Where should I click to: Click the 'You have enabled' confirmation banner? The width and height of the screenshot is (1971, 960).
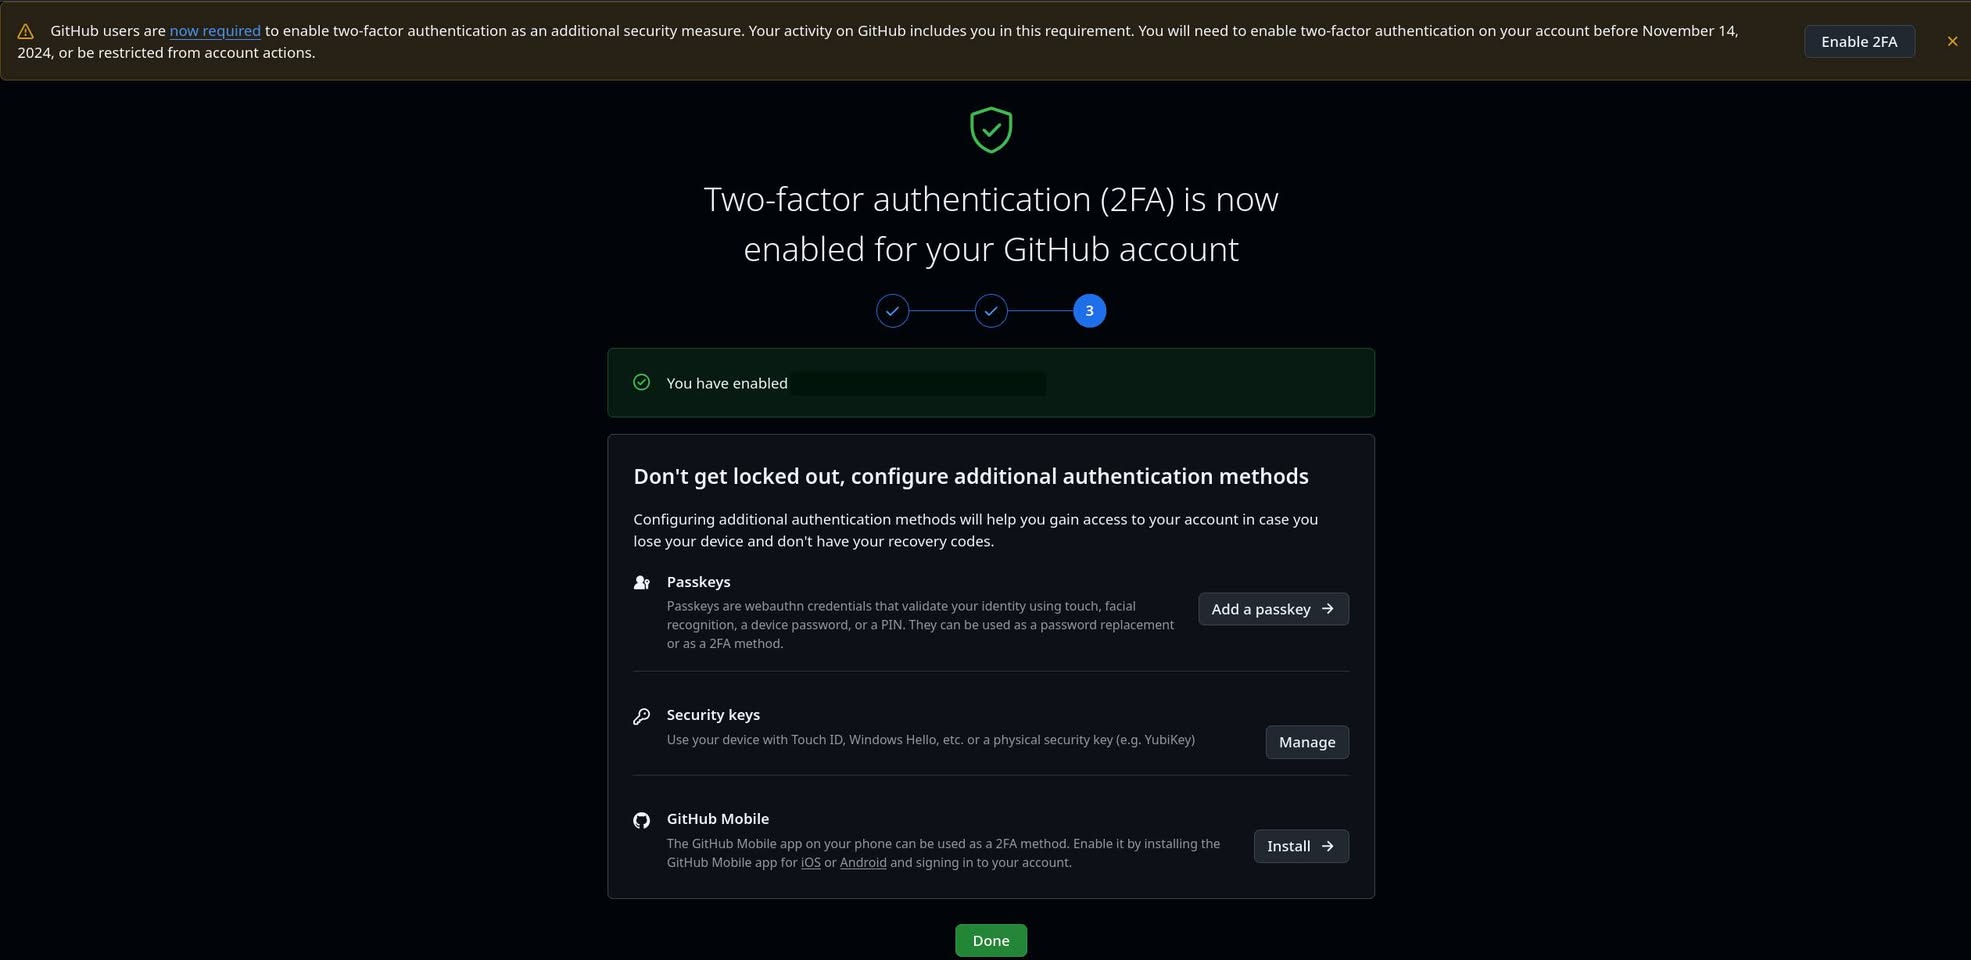[x=991, y=383]
